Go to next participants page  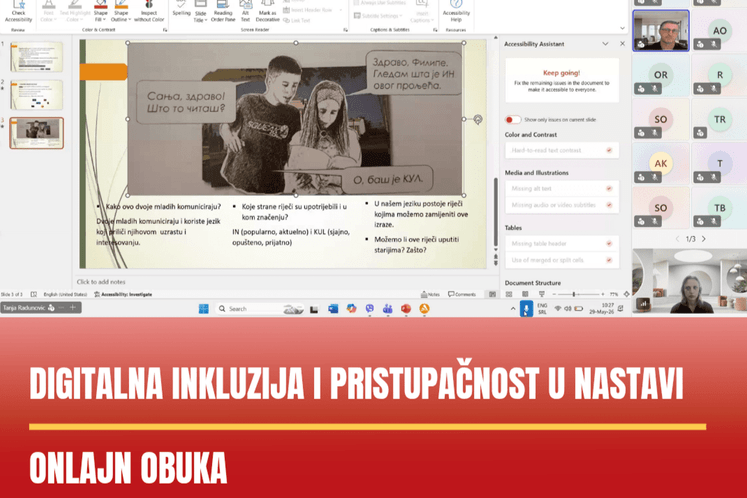[704, 239]
